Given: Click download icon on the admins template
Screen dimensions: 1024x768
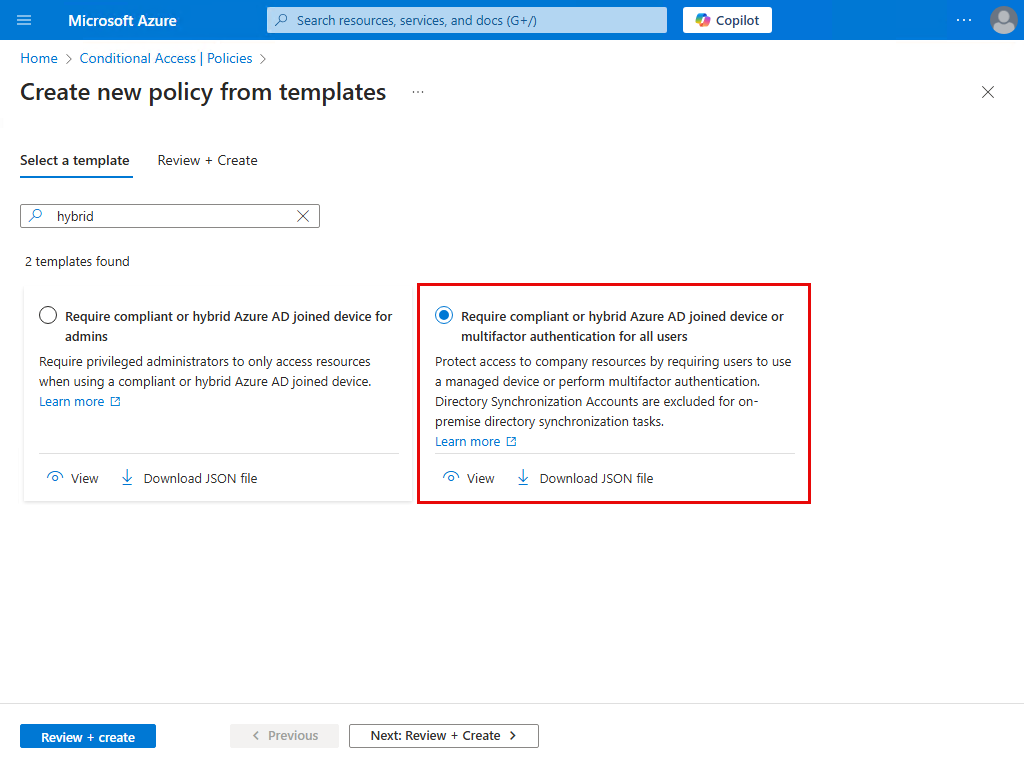Looking at the screenshot, I should [x=127, y=478].
